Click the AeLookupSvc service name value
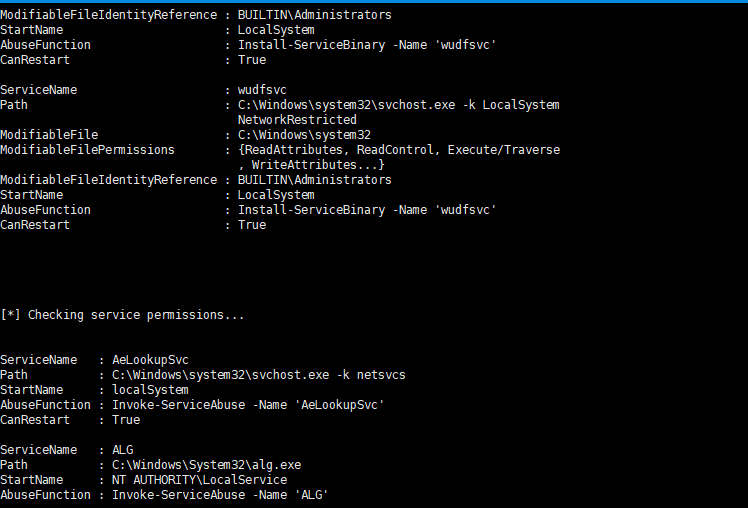Image resolution: width=748 pixels, height=508 pixels. pyautogui.click(x=150, y=360)
